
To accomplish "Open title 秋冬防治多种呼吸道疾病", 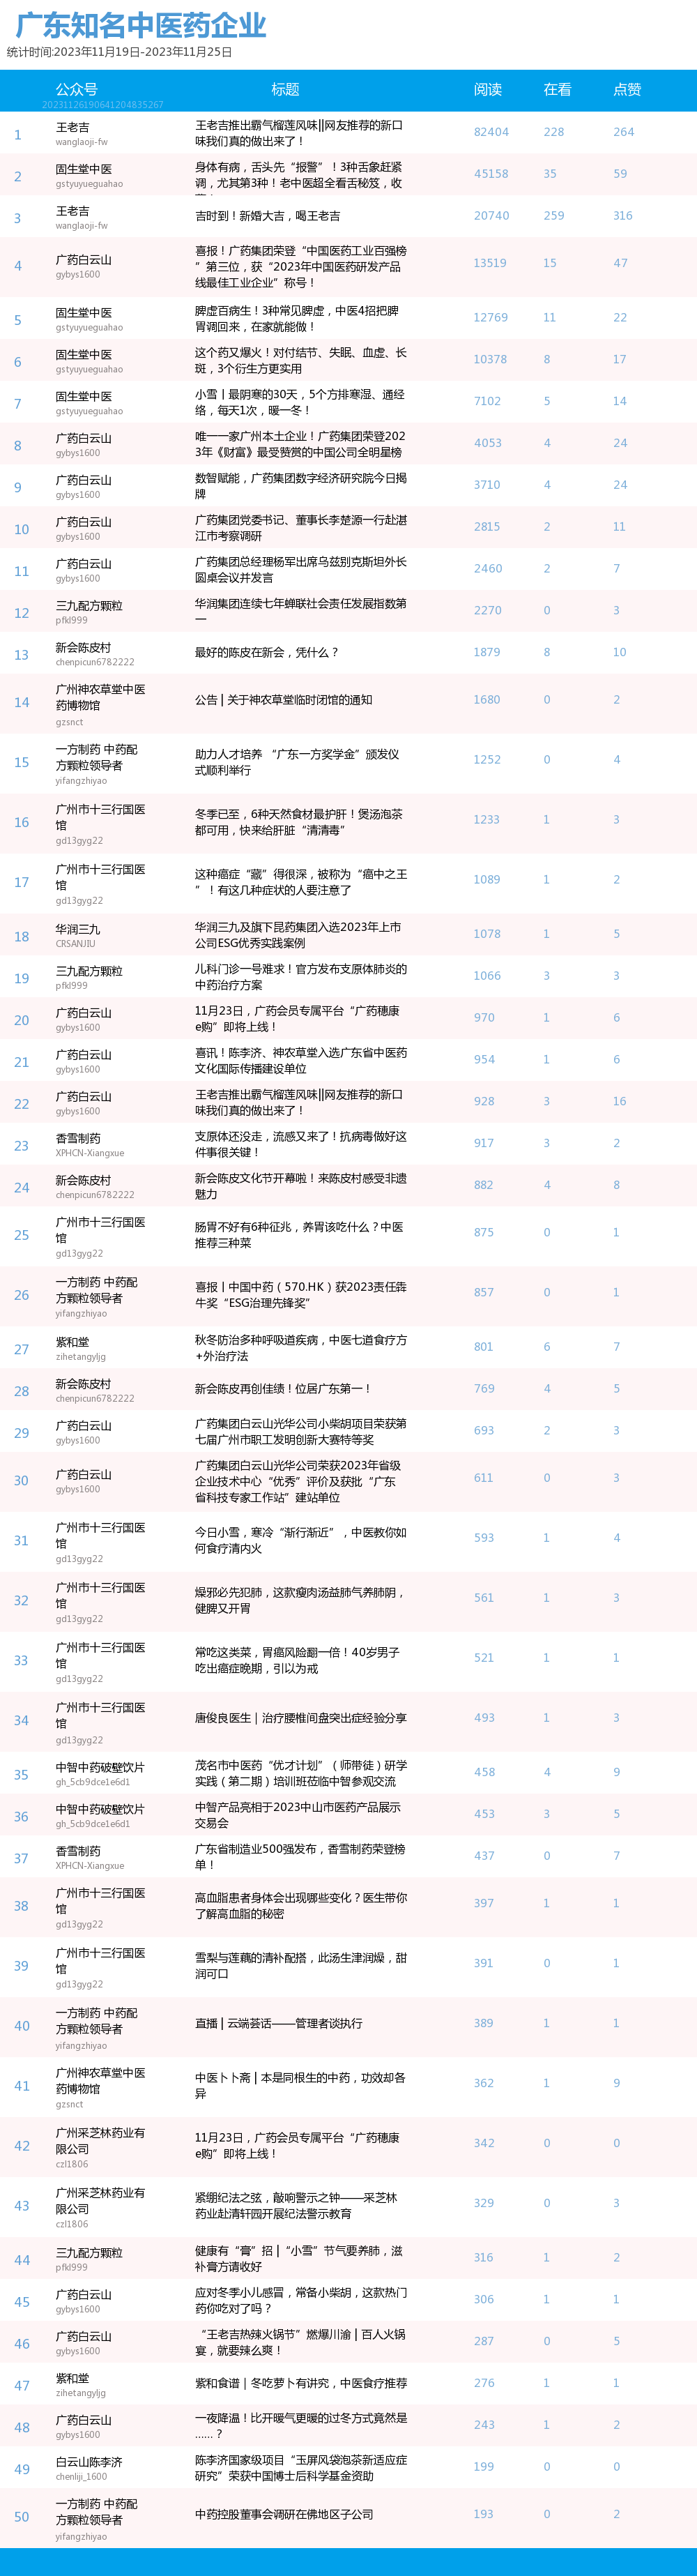I will (x=301, y=1348).
